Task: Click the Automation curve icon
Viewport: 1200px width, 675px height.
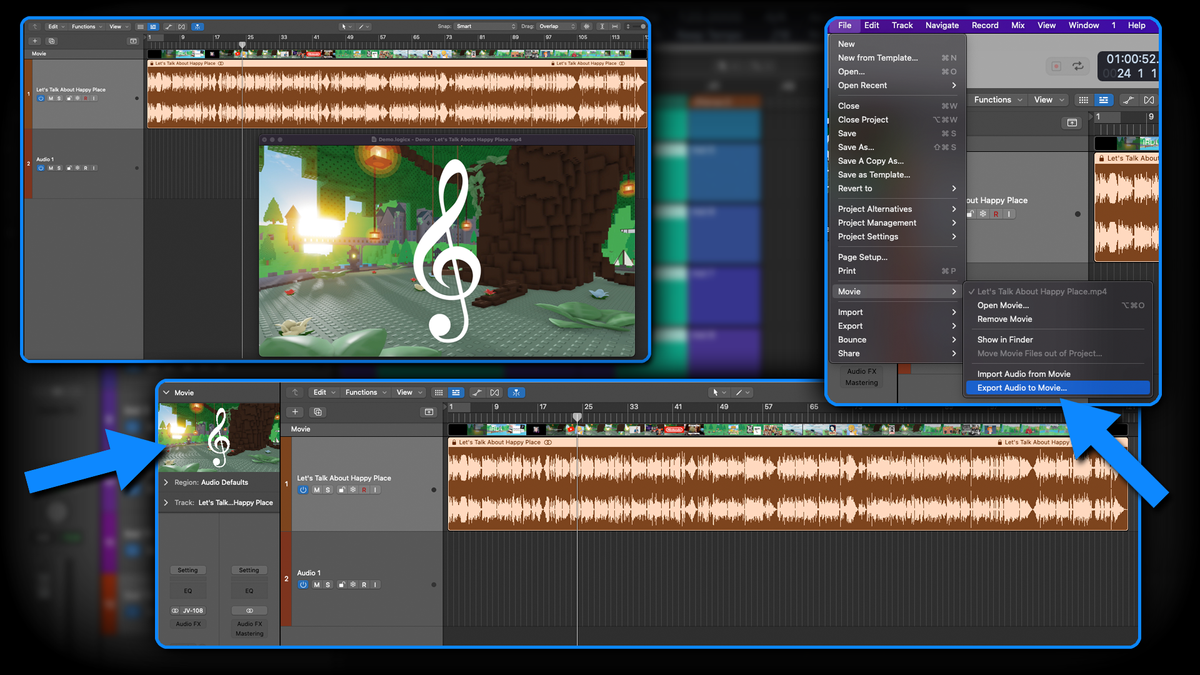Action: click(475, 391)
